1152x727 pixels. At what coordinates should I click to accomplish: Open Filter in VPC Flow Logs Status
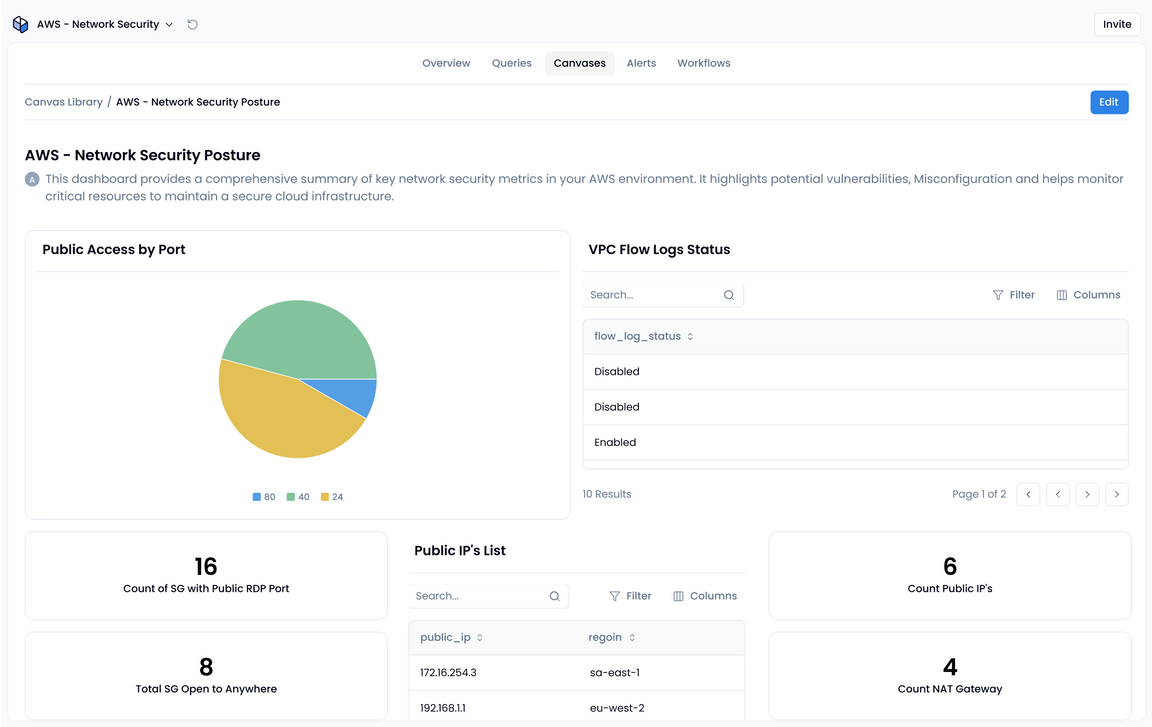pos(1013,295)
